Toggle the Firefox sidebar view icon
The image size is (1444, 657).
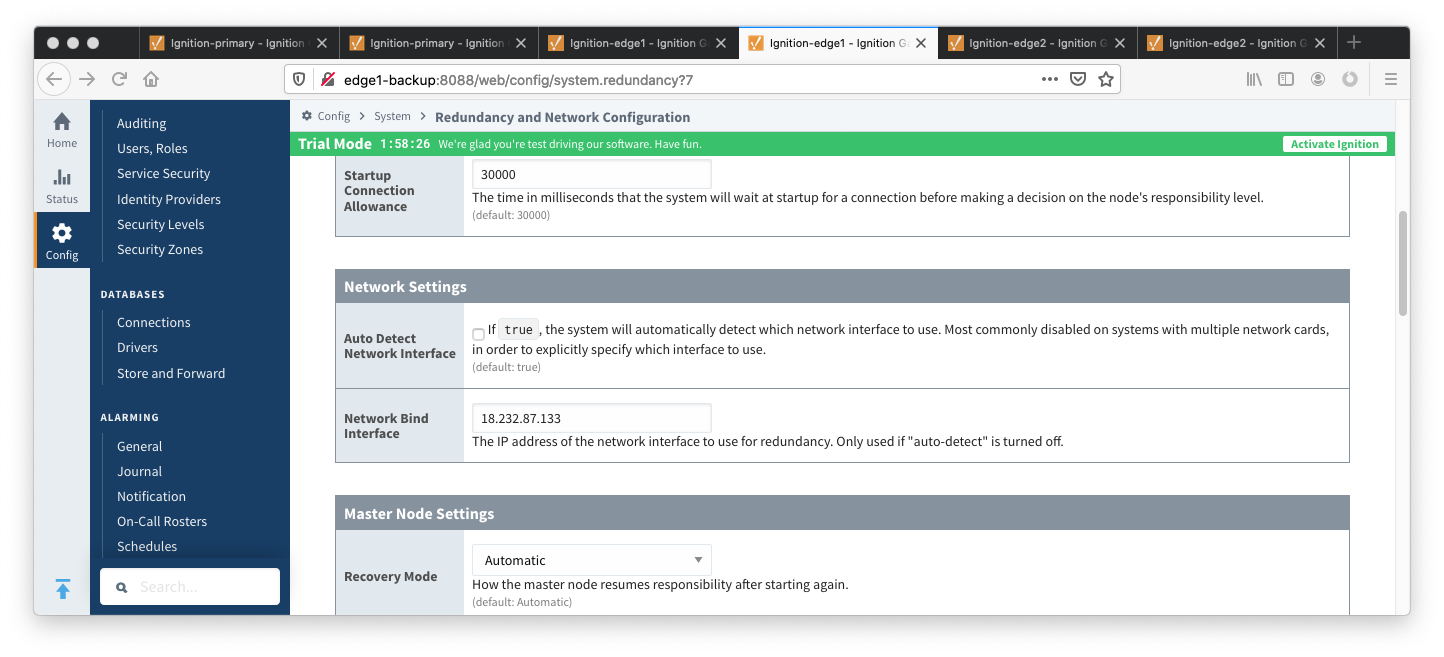point(1286,79)
